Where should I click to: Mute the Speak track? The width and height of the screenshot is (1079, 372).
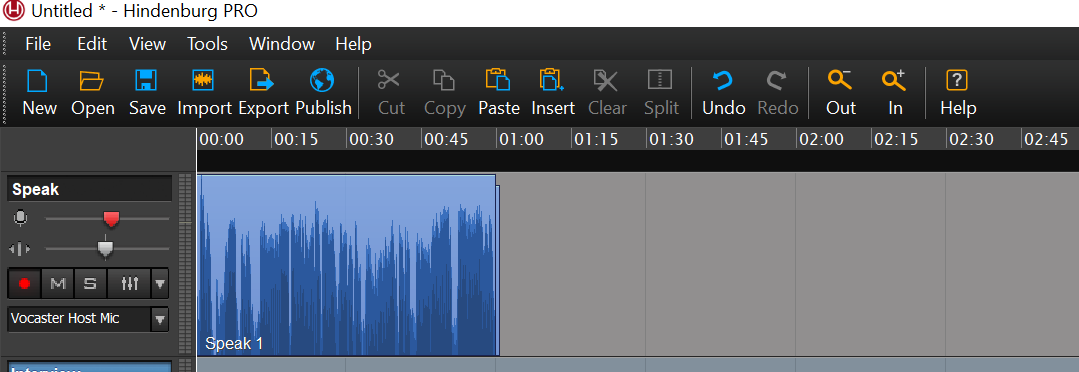(x=58, y=283)
